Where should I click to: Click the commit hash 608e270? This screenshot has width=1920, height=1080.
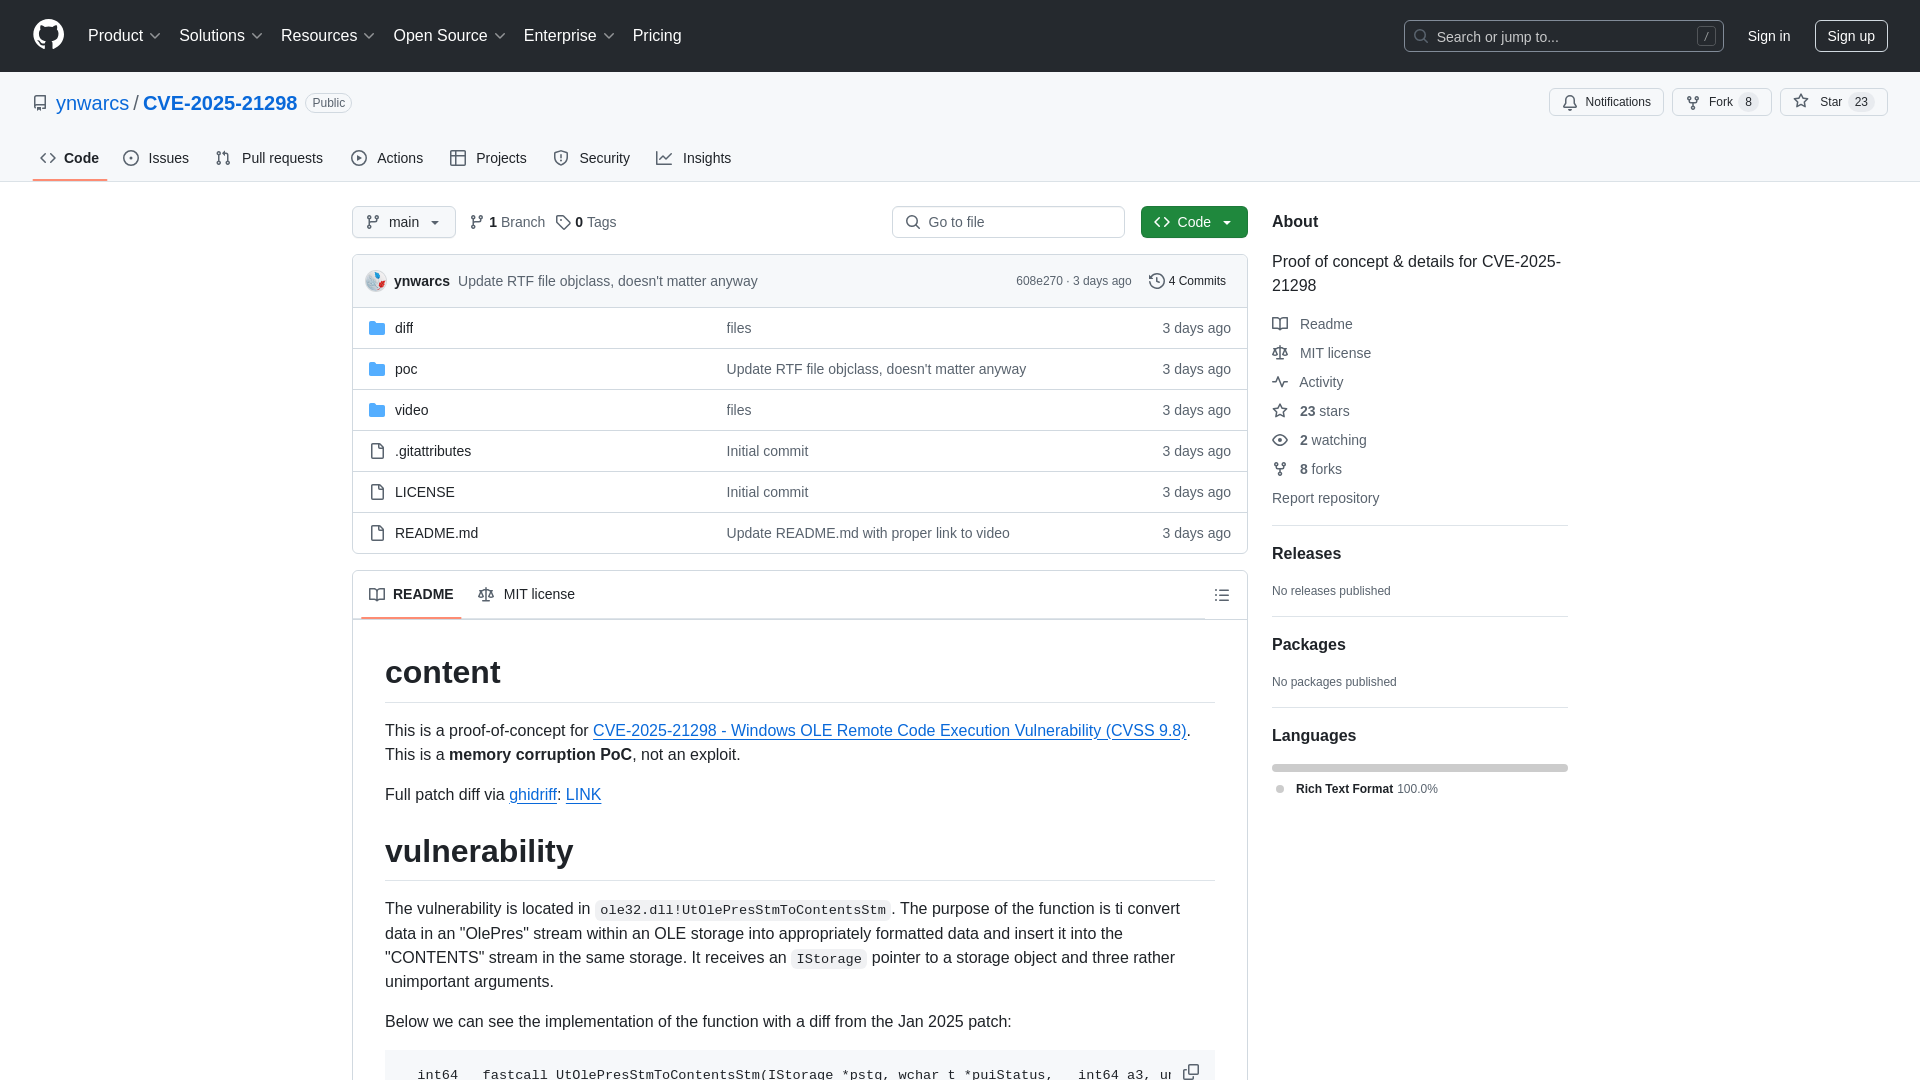coord(1039,281)
